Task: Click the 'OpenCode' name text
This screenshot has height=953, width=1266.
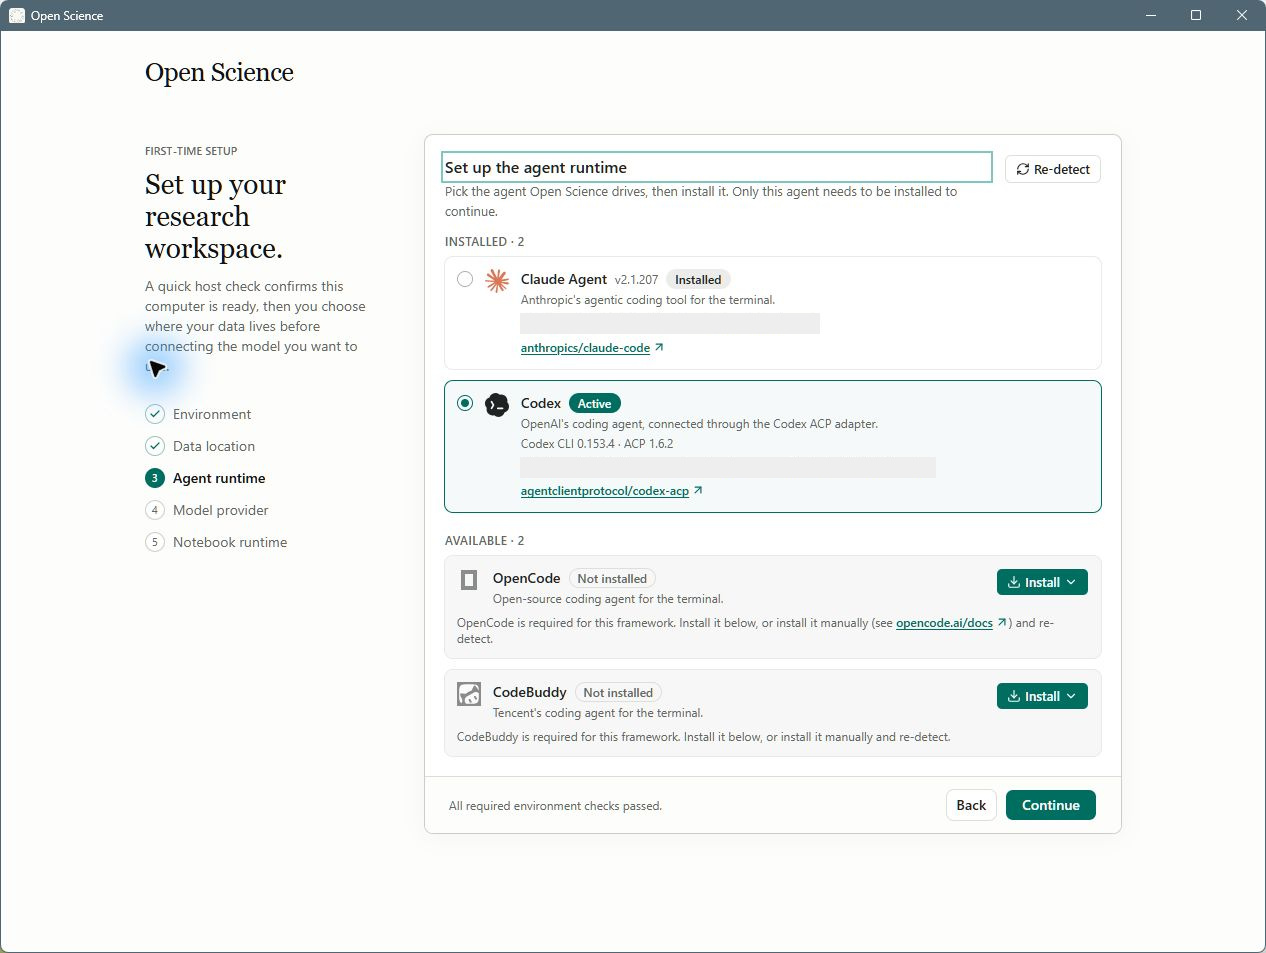Action: [x=527, y=578]
